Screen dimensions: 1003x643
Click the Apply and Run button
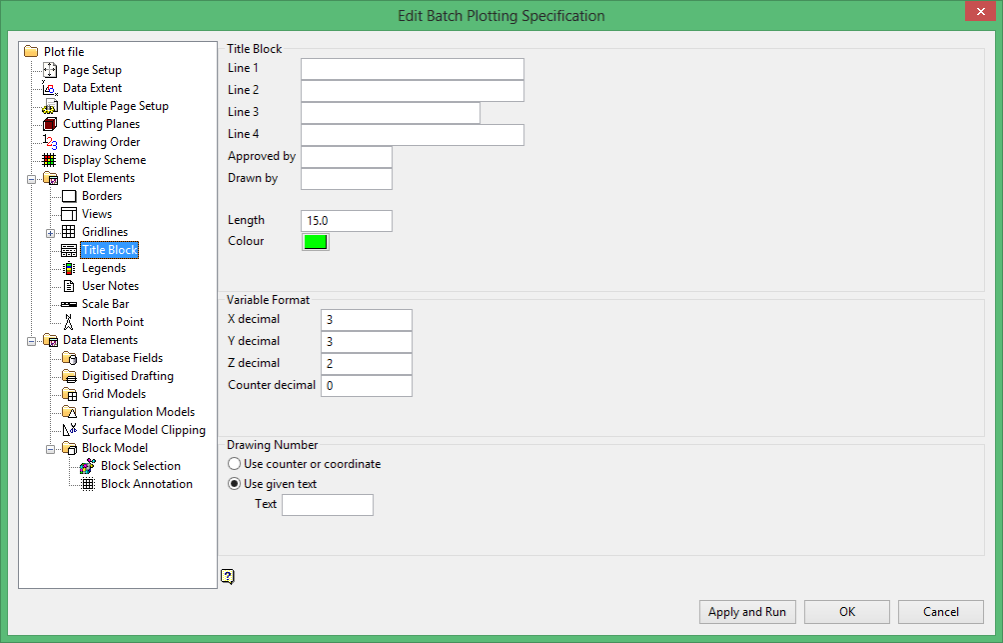(747, 612)
